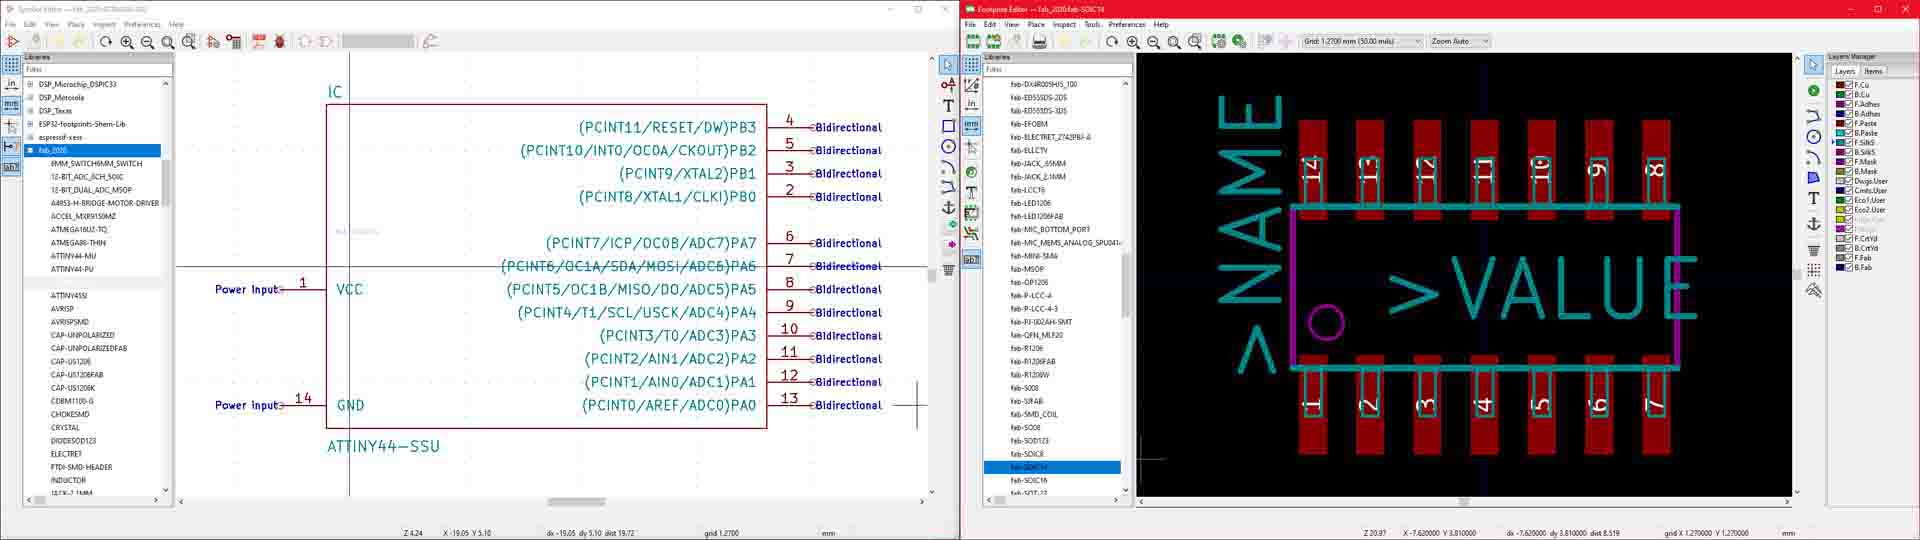Open the Grid size dropdown in Footprint Editor
This screenshot has height=540, width=1920.
[1362, 41]
